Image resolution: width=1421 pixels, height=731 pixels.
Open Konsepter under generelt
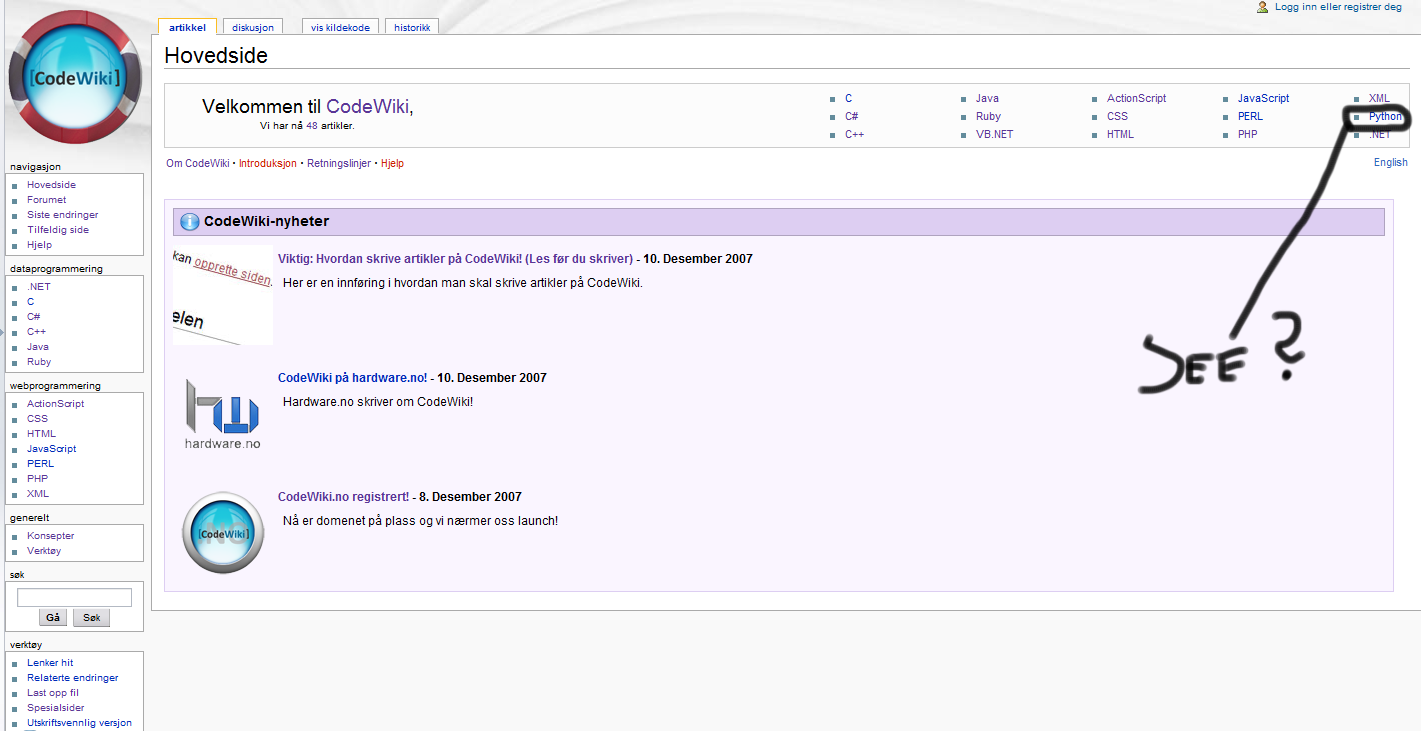click(x=50, y=536)
